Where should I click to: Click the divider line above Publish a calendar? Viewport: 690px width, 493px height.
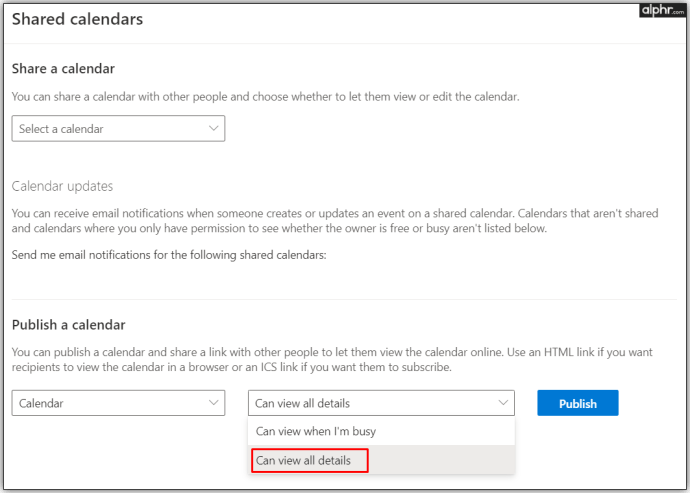(344, 299)
